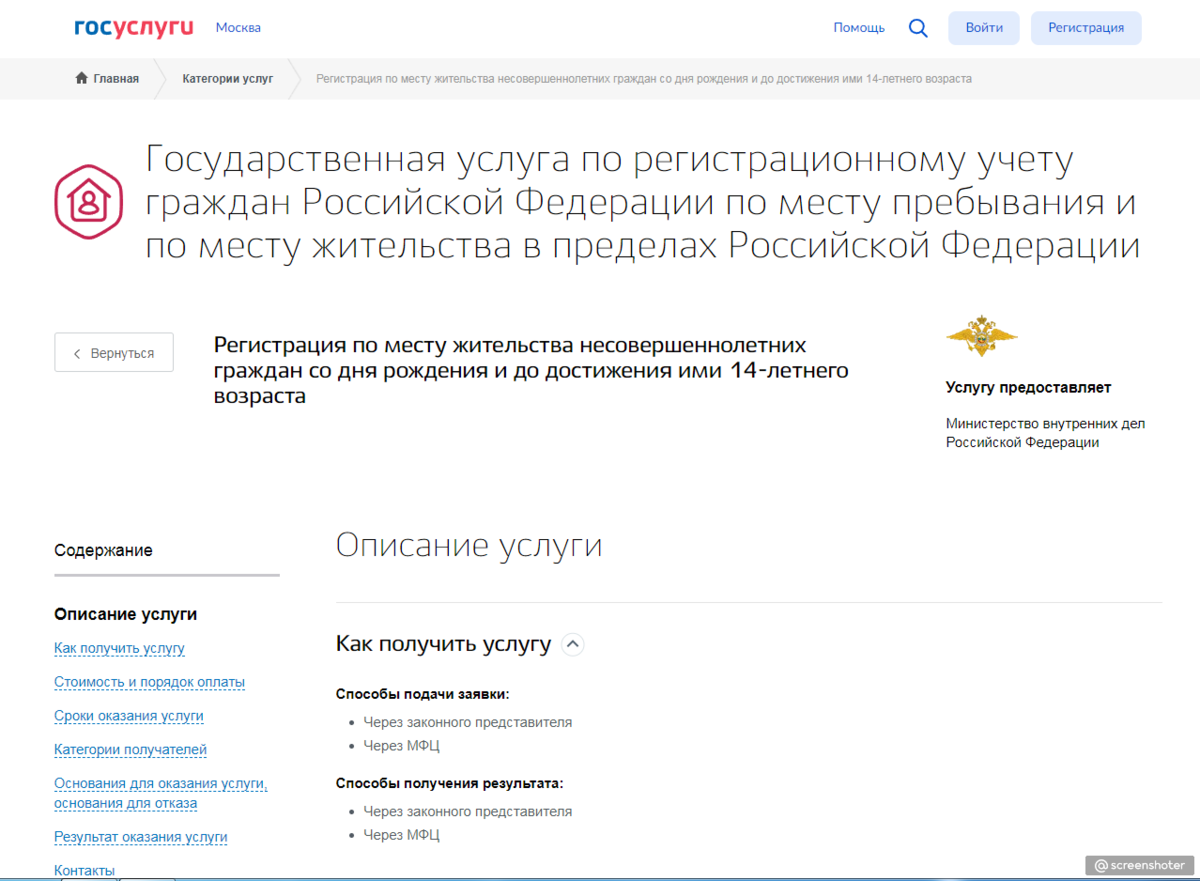Click the home icon in the breadcrumb trail

coord(80,78)
